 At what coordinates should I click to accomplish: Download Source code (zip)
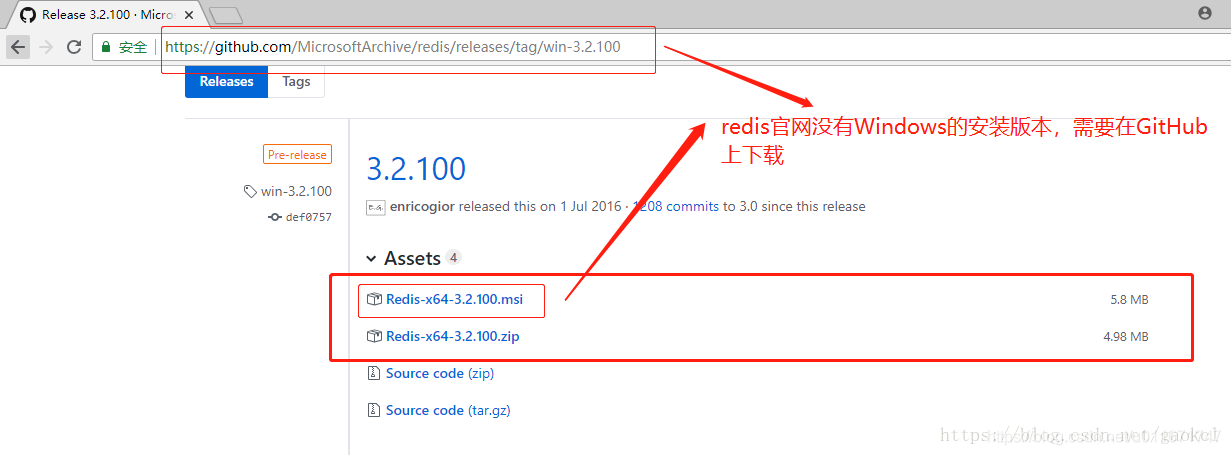(x=440, y=373)
